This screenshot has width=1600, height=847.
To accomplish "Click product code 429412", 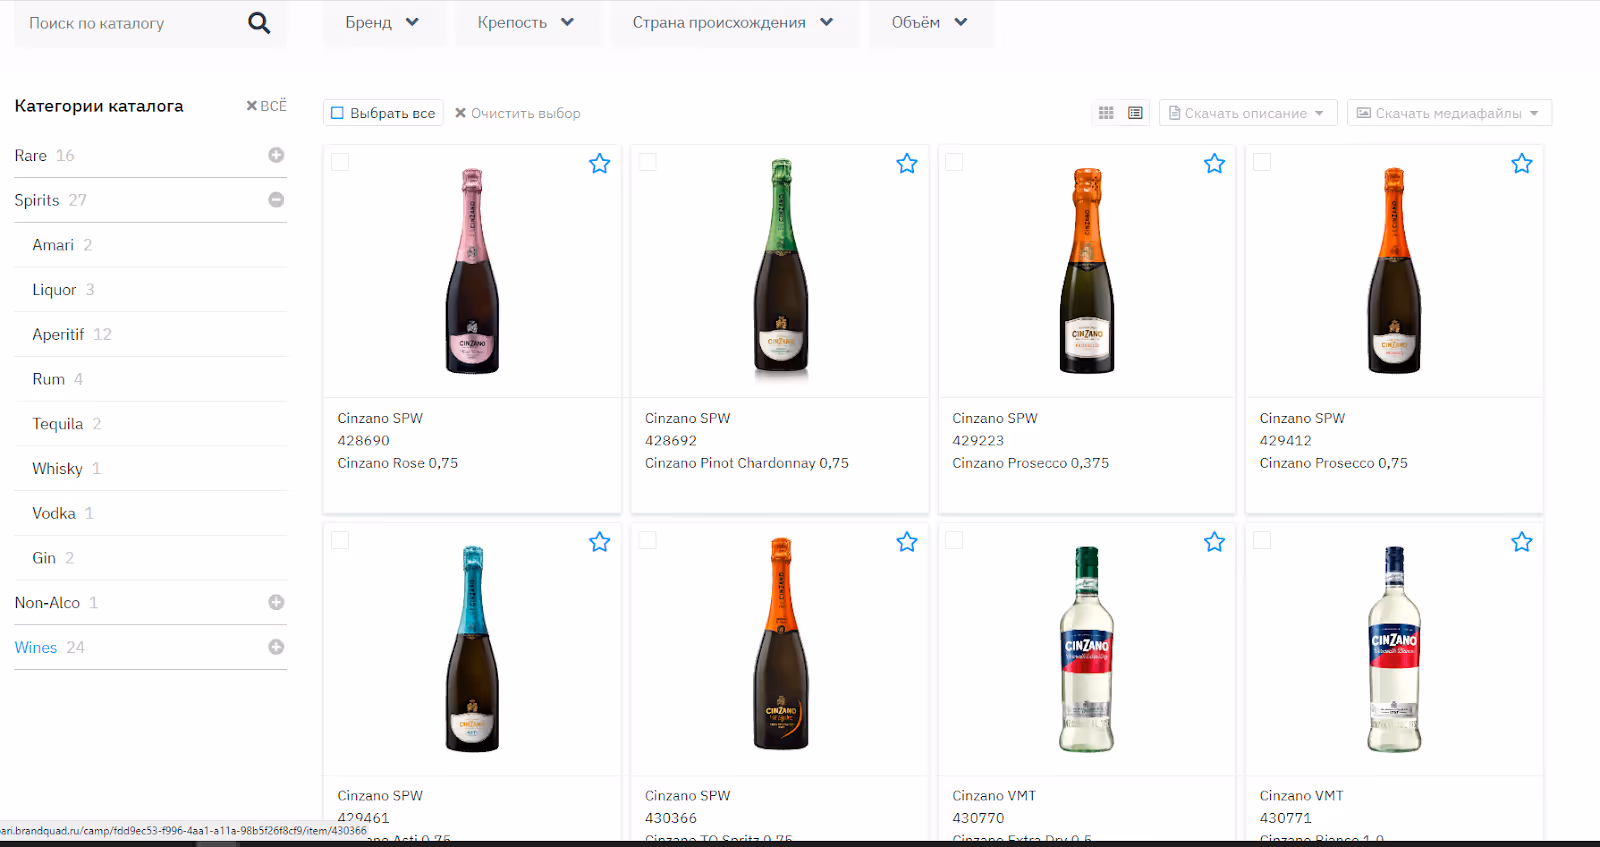I will point(1286,440).
